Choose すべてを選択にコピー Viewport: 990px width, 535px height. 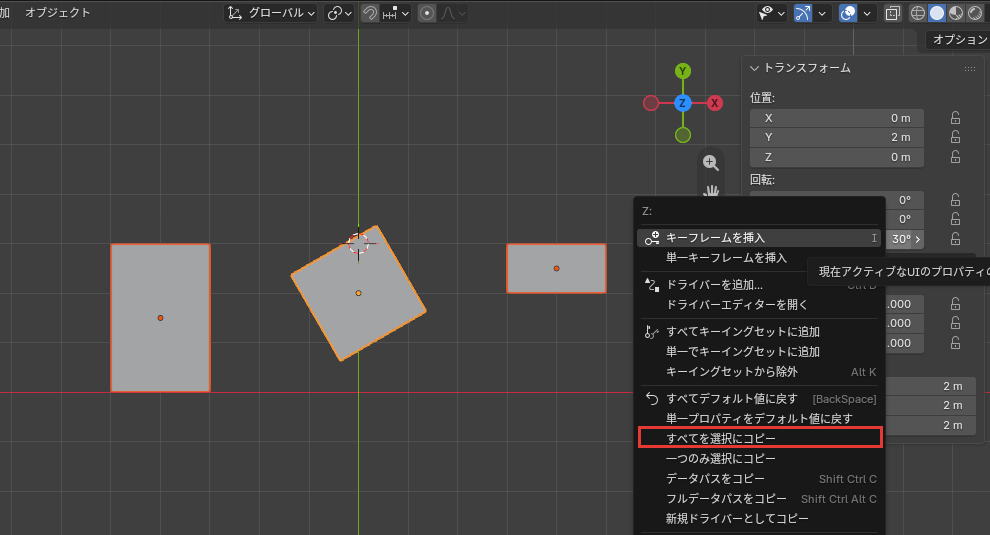click(x=759, y=438)
